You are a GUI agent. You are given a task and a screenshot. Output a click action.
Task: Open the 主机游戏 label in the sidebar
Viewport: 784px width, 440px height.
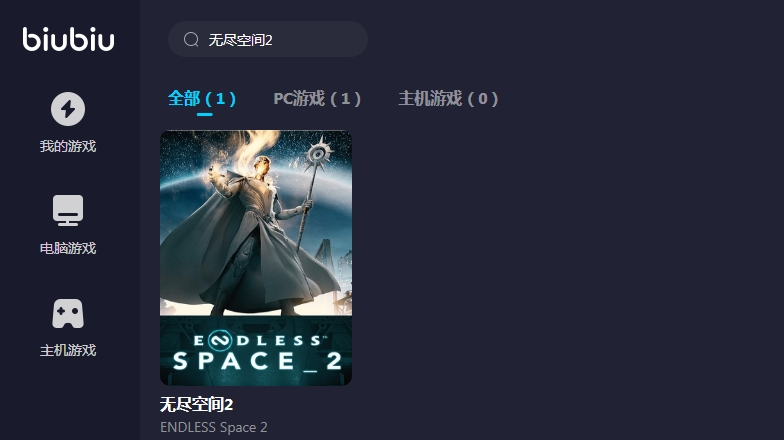click(x=68, y=350)
